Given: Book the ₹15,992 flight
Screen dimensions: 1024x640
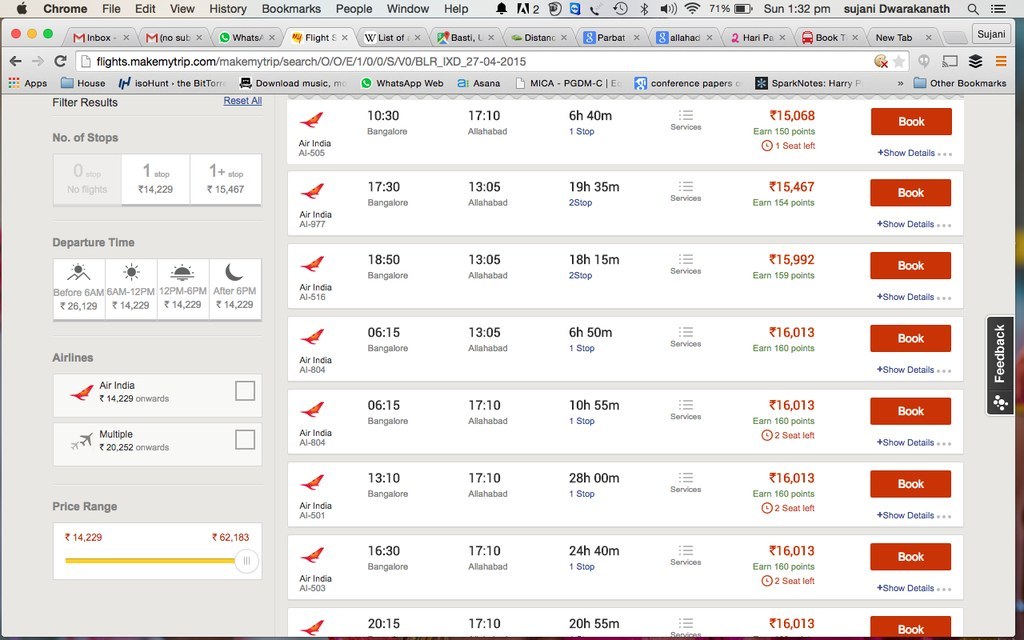Looking at the screenshot, I should coord(910,265).
